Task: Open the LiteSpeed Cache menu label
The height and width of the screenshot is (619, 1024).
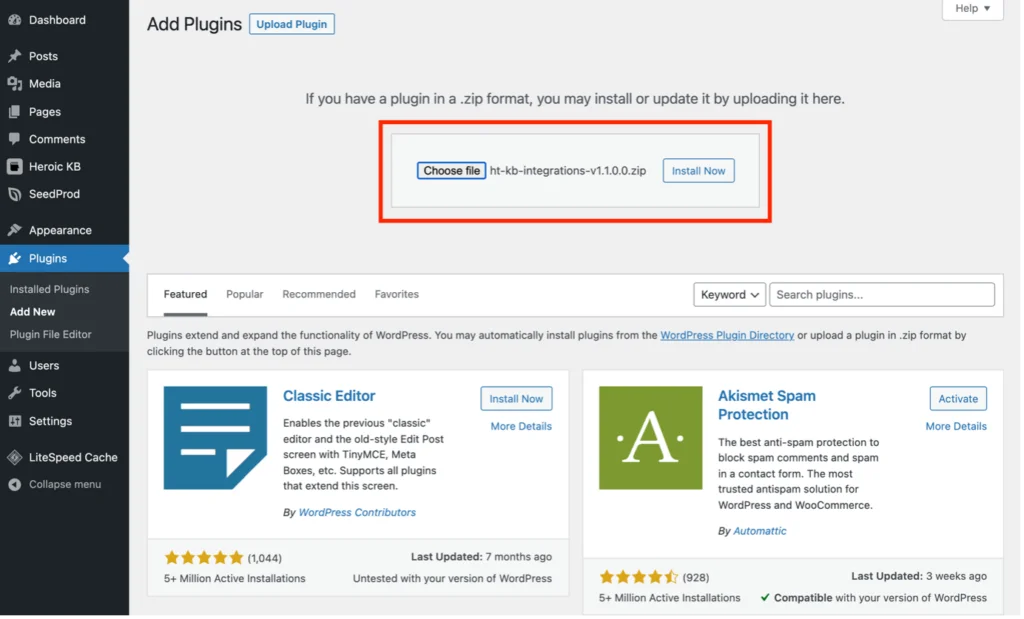Action: pyautogui.click(x=73, y=458)
